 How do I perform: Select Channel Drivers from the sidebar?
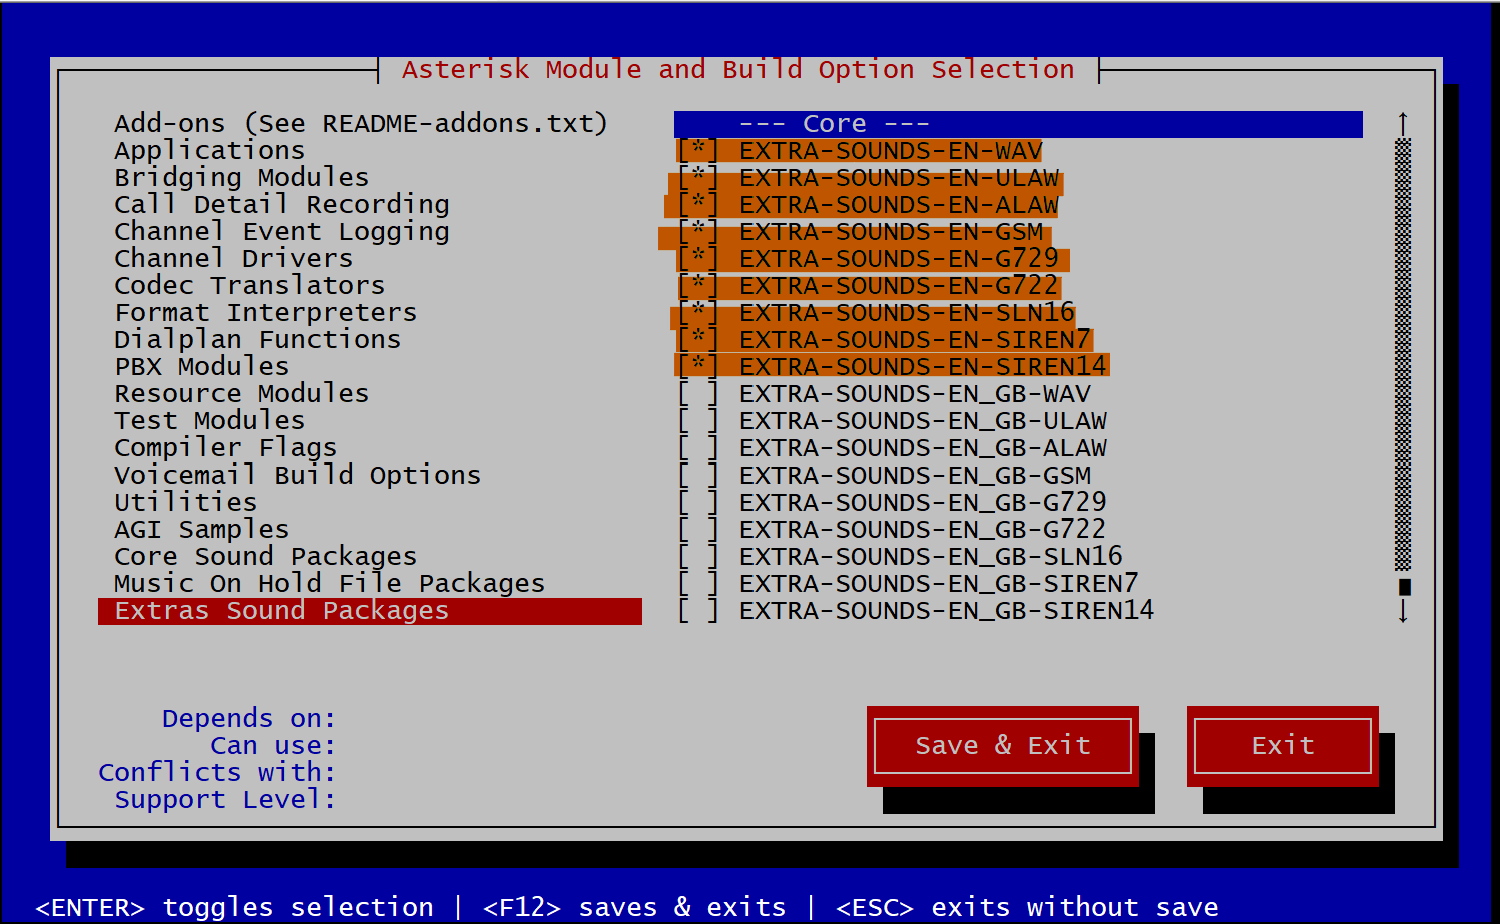[232, 258]
